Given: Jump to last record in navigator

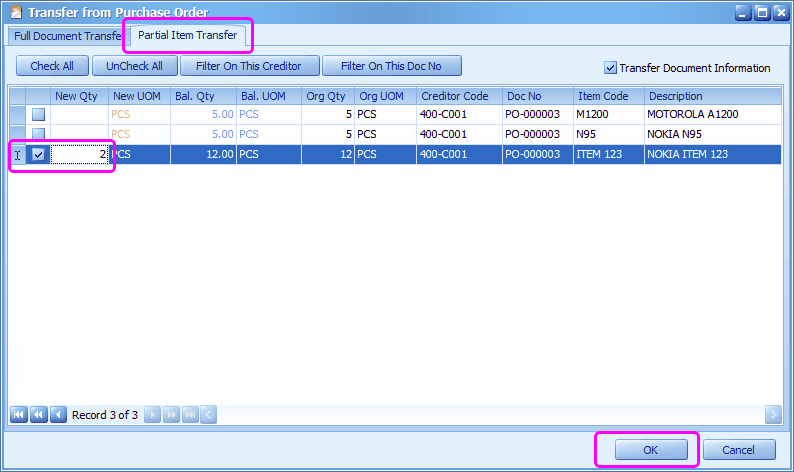Looking at the screenshot, I should click(190, 414).
